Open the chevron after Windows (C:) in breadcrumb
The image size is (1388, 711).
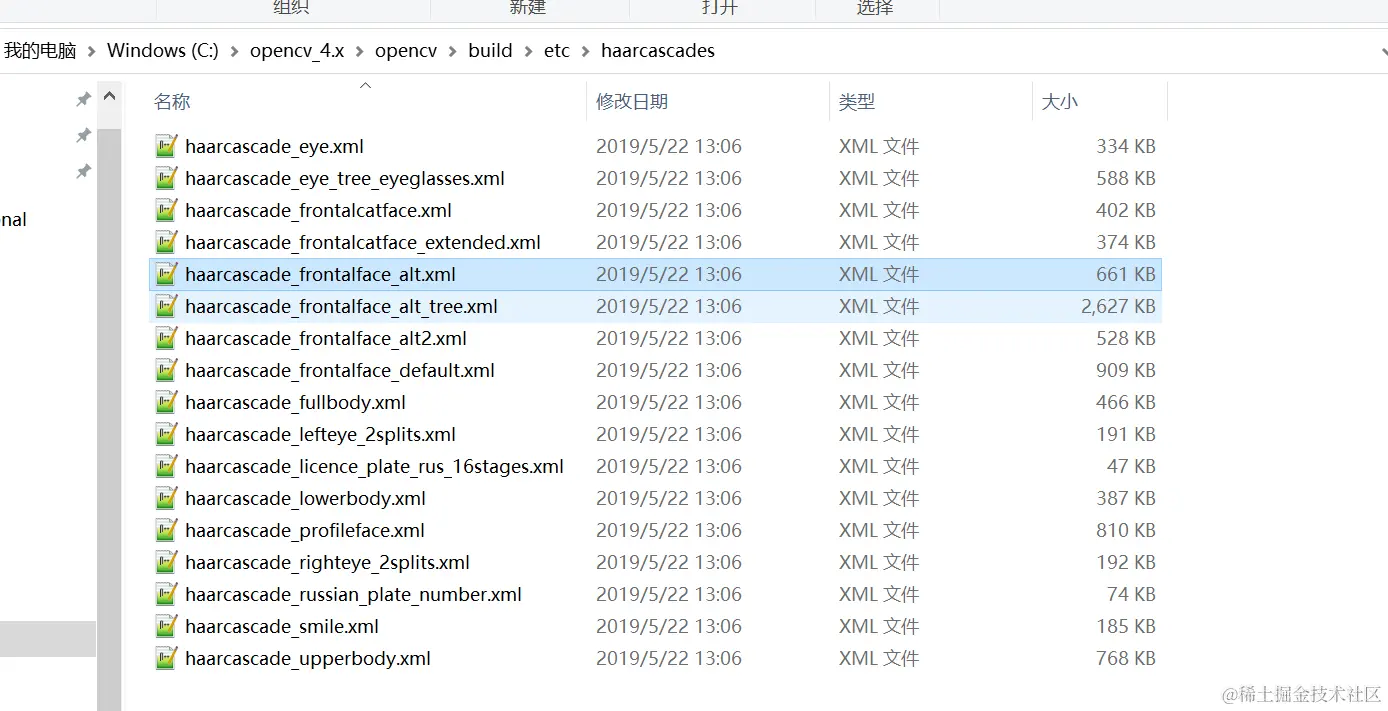pyautogui.click(x=235, y=51)
